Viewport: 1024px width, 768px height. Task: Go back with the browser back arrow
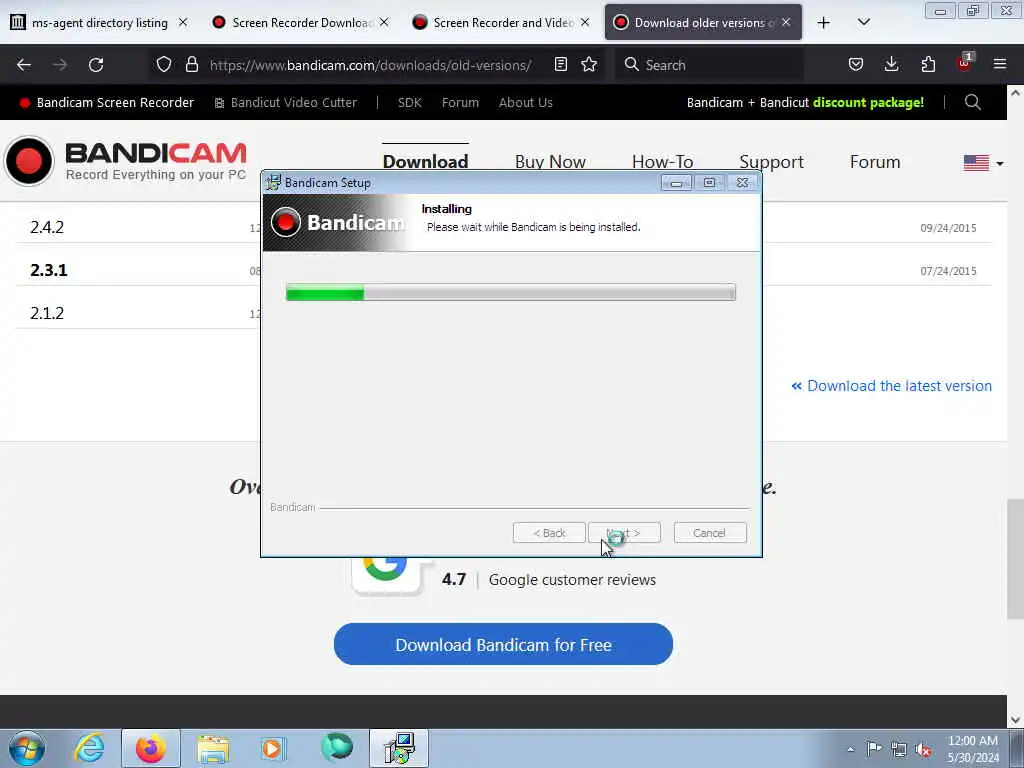(24, 65)
